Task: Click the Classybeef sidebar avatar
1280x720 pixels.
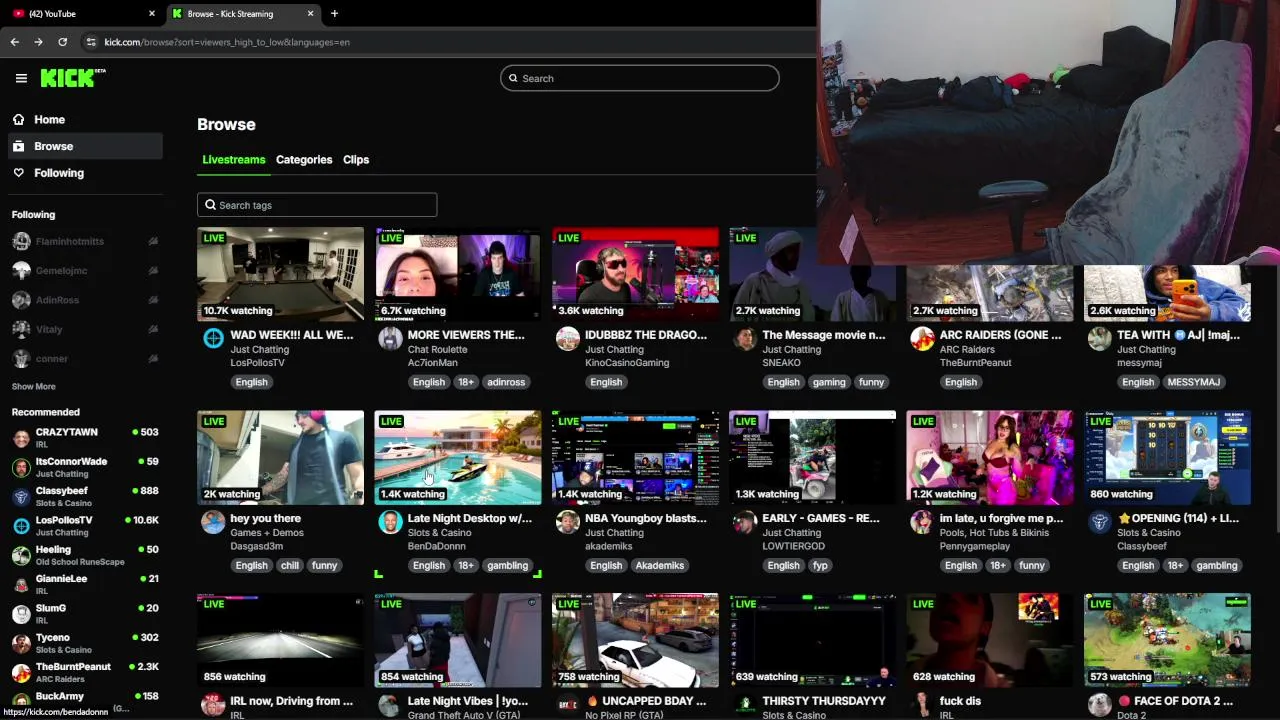Action: click(21, 496)
